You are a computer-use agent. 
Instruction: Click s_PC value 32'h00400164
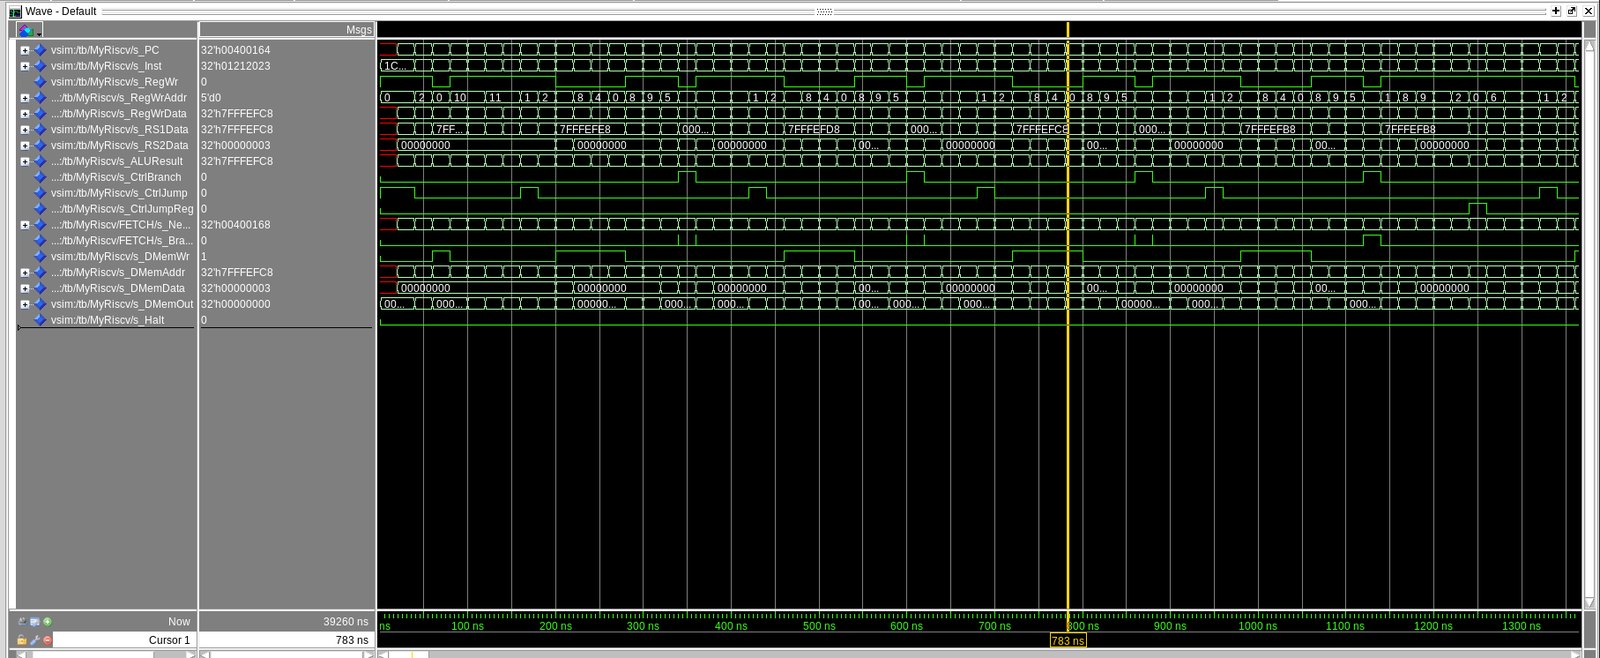(235, 50)
